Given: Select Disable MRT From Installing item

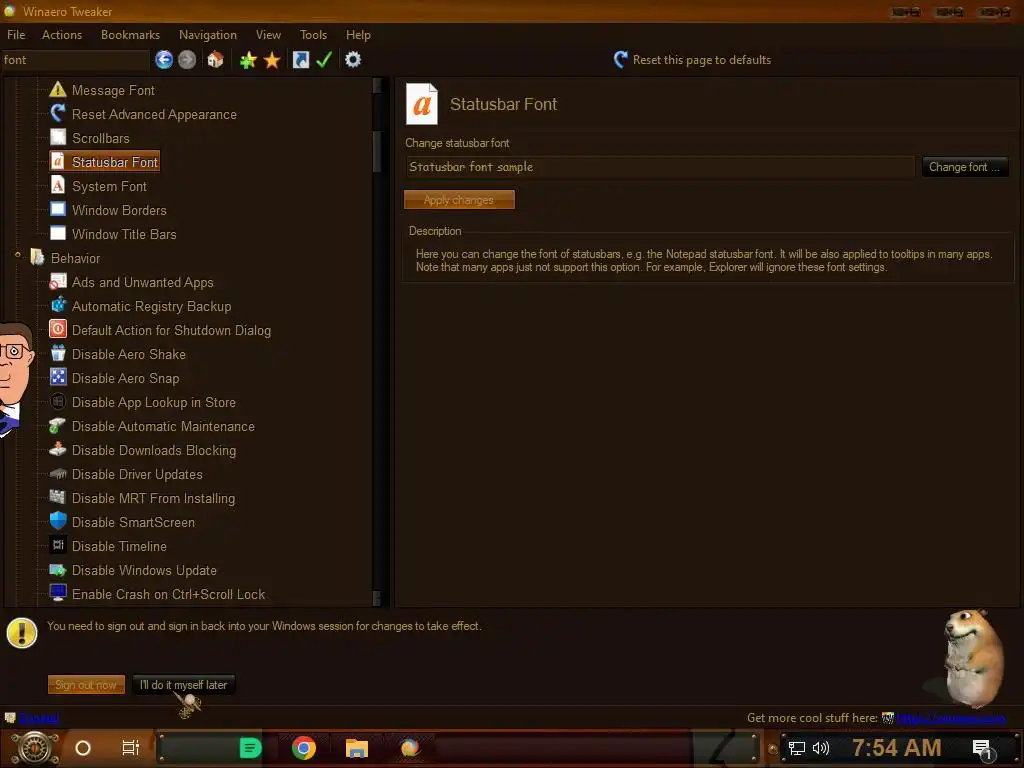Looking at the screenshot, I should pos(153,498).
